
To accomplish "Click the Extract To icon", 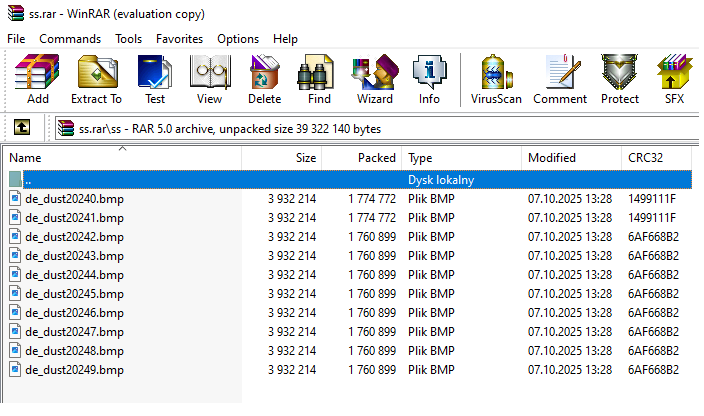I will [x=97, y=79].
